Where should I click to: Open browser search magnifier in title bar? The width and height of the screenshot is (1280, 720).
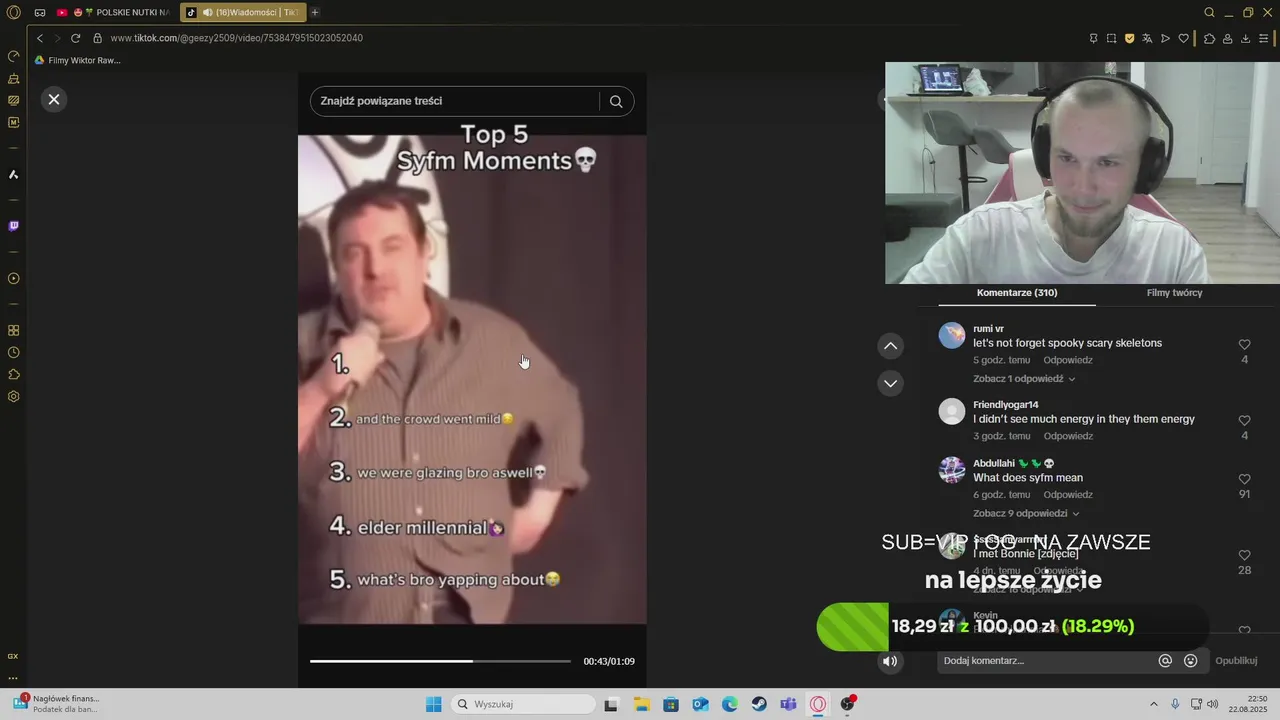(1209, 13)
